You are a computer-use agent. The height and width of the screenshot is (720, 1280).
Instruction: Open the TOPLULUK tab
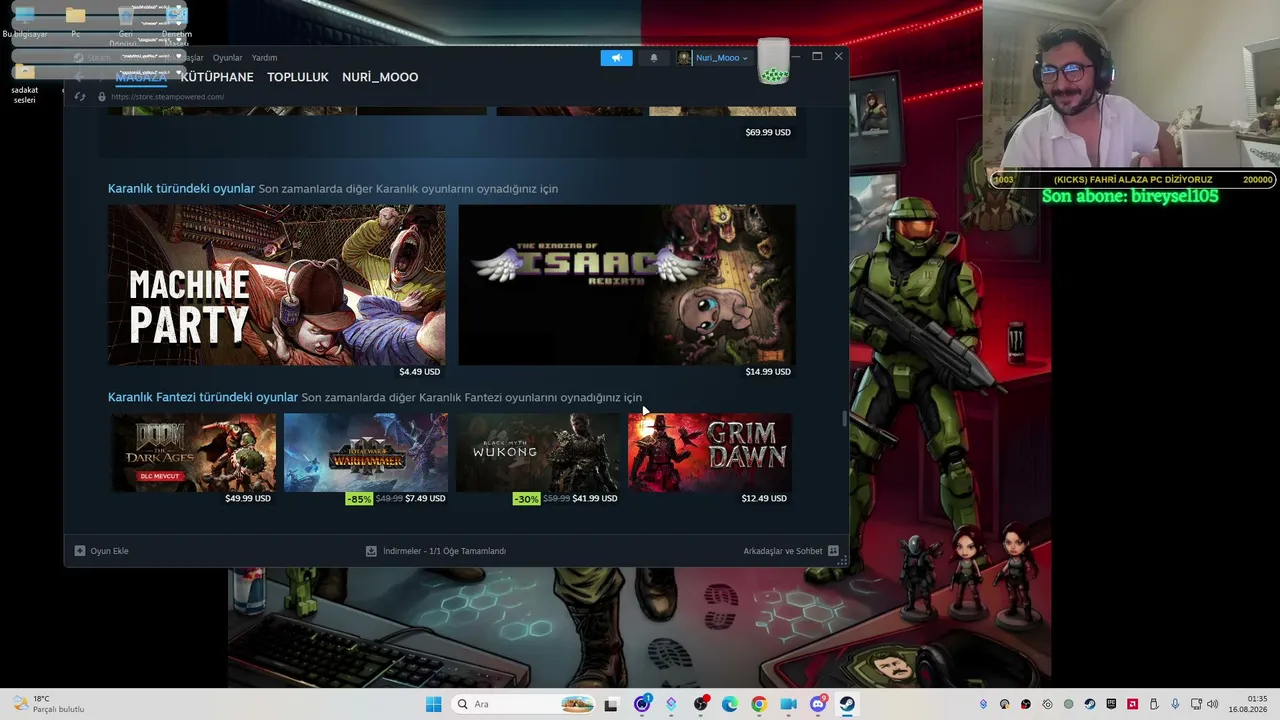pos(297,77)
